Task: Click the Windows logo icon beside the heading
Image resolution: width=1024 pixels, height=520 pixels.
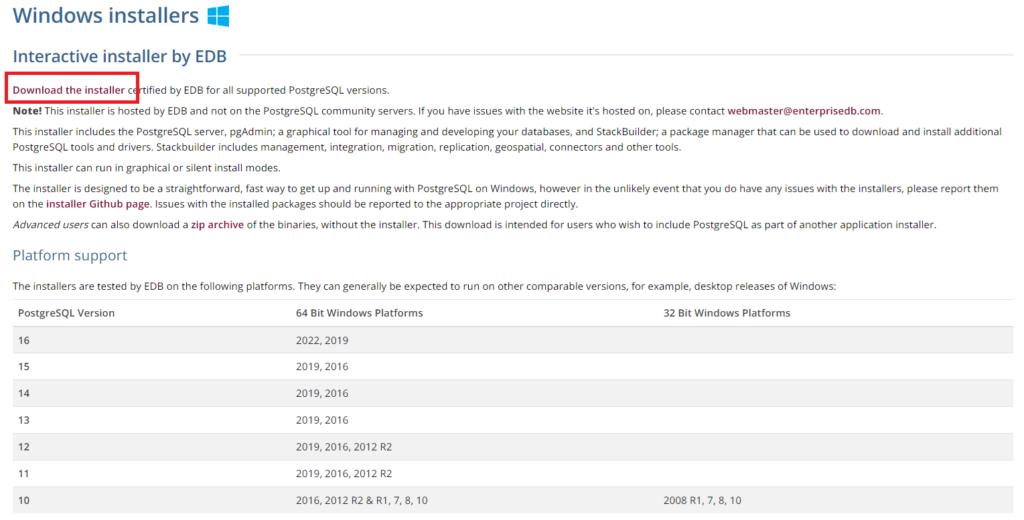Action: coord(218,16)
